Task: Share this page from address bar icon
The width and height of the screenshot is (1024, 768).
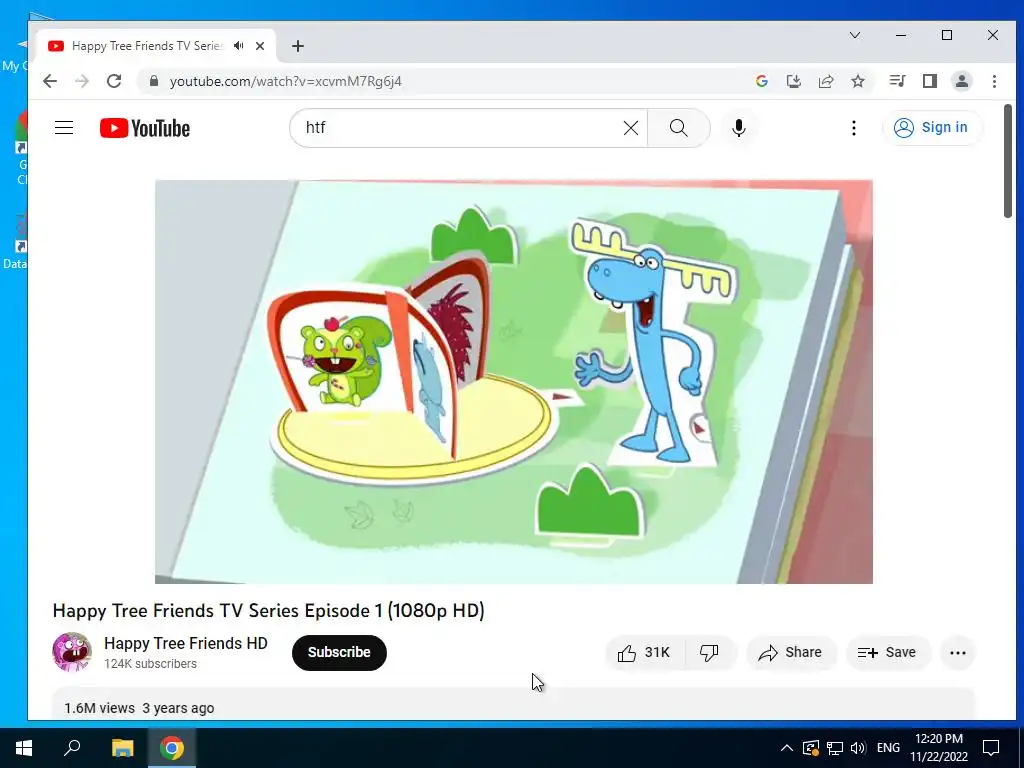Action: point(826,81)
